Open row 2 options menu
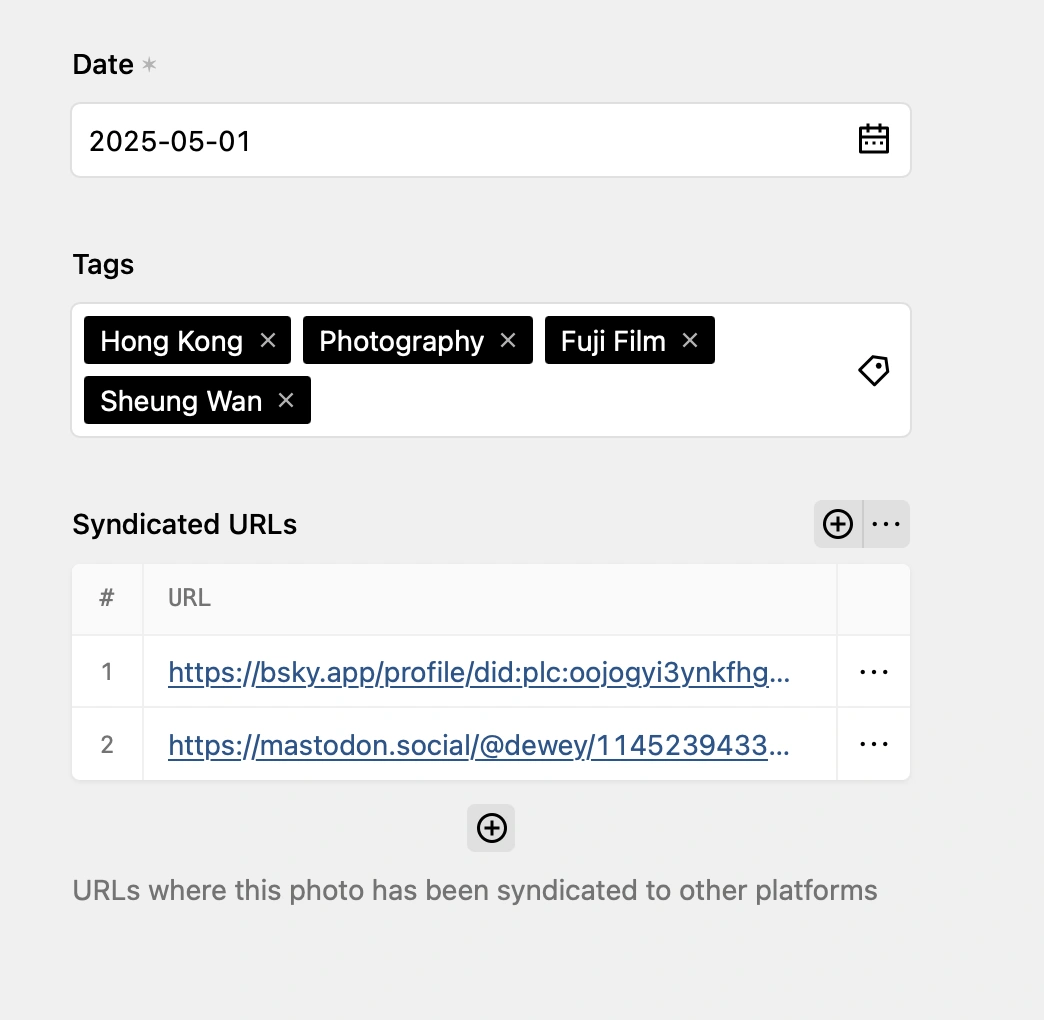Image resolution: width=1044 pixels, height=1020 pixels. (x=874, y=744)
